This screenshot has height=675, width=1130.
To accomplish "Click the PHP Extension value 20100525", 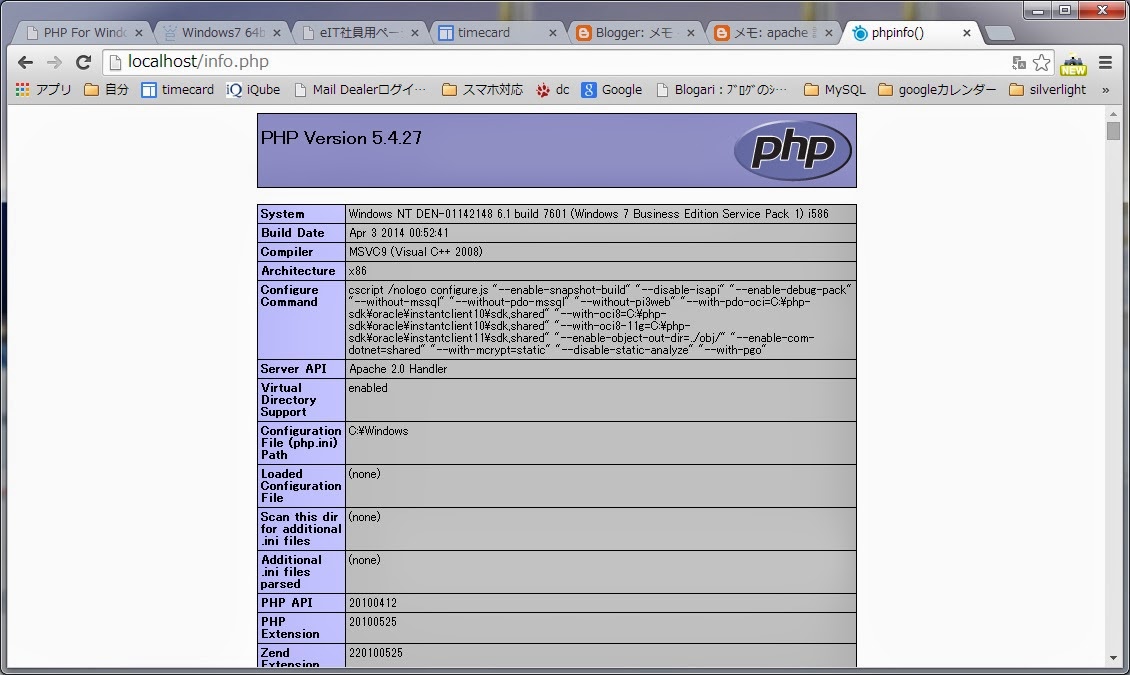I will (373, 622).
